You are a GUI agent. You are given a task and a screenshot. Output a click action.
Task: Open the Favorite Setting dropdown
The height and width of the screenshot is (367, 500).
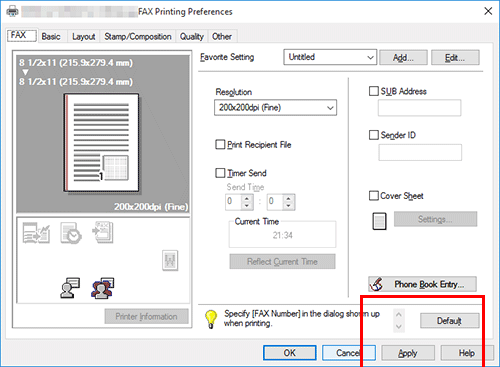point(330,57)
